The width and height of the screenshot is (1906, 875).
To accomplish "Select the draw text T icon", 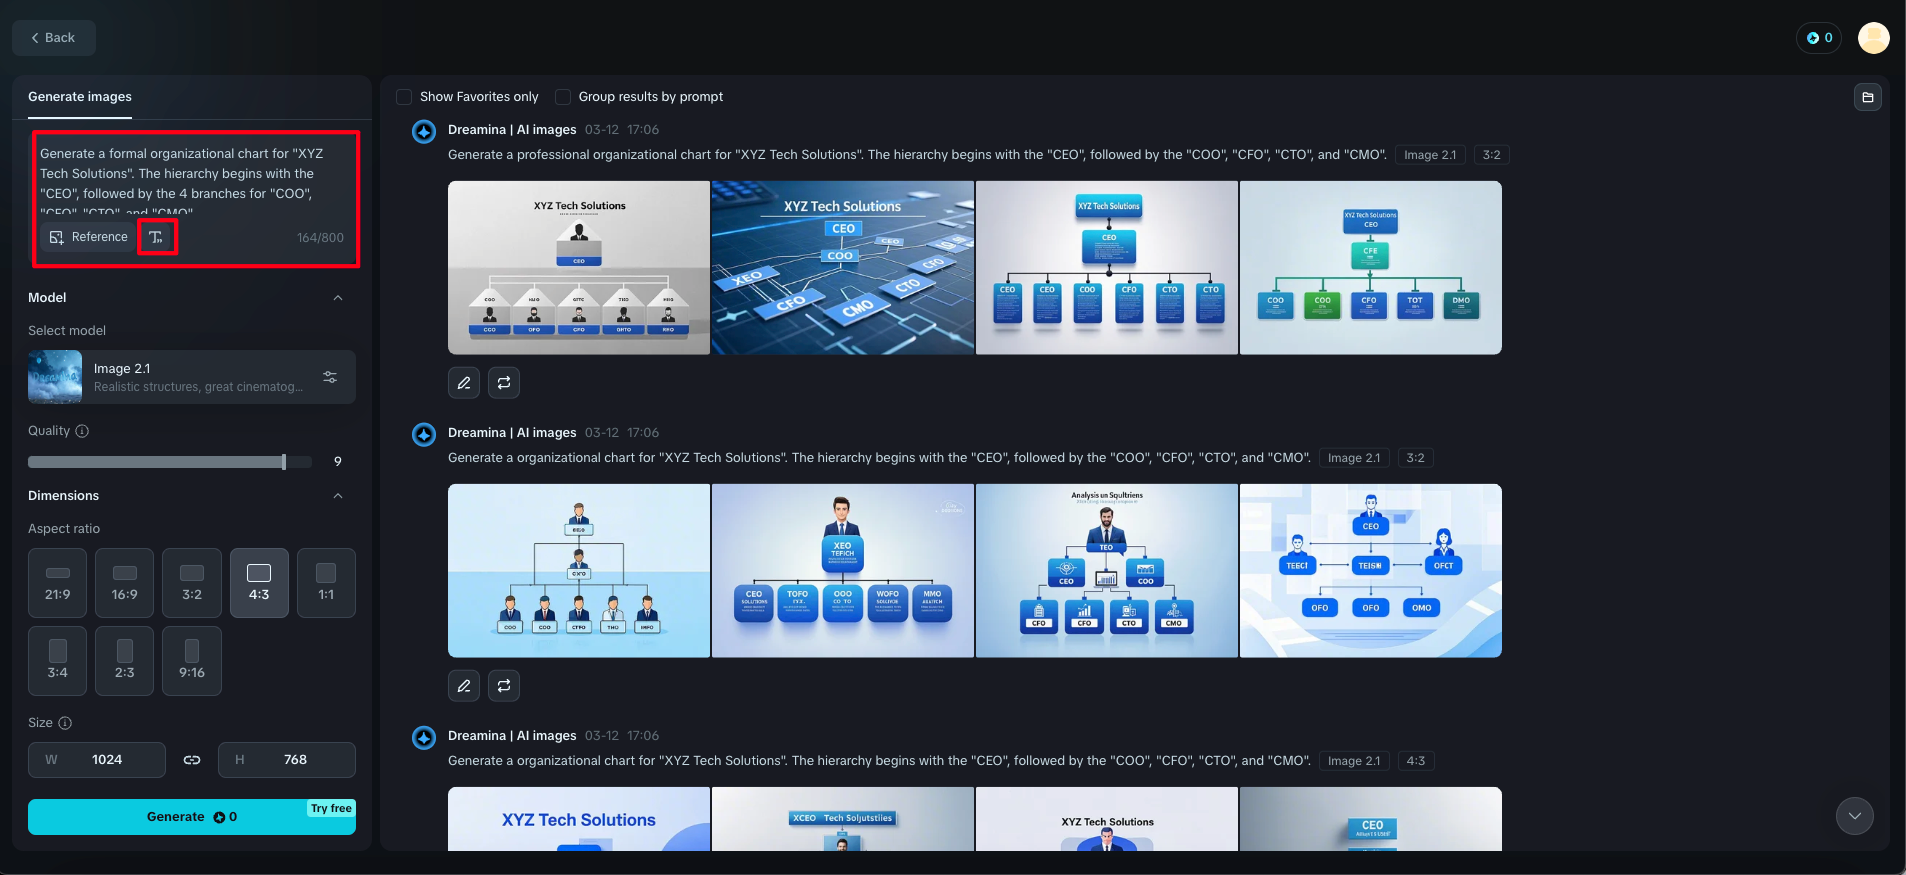I will coord(156,237).
